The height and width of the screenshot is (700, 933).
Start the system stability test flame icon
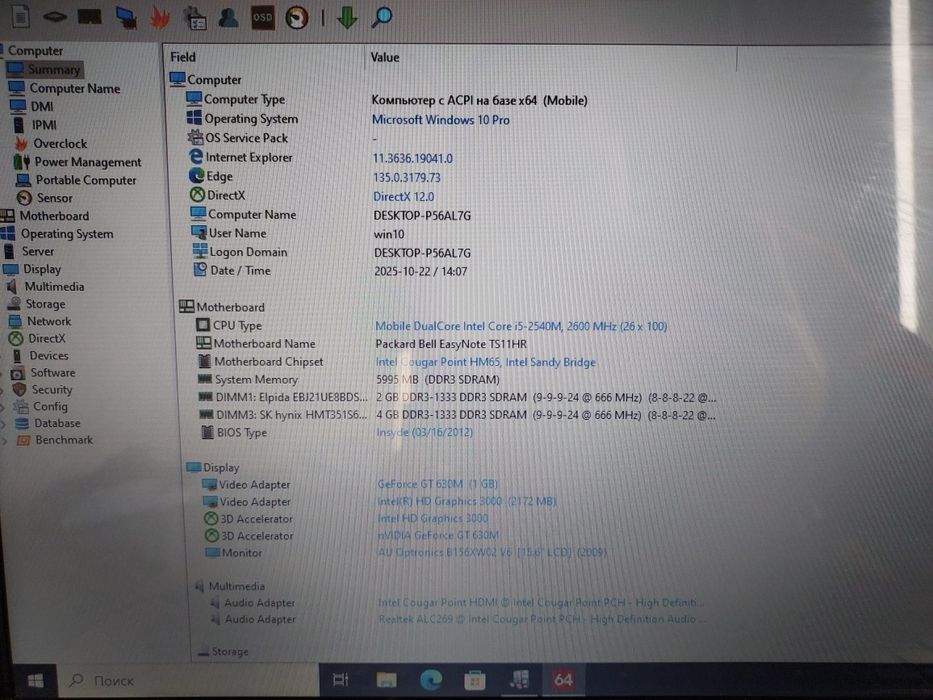[x=159, y=17]
